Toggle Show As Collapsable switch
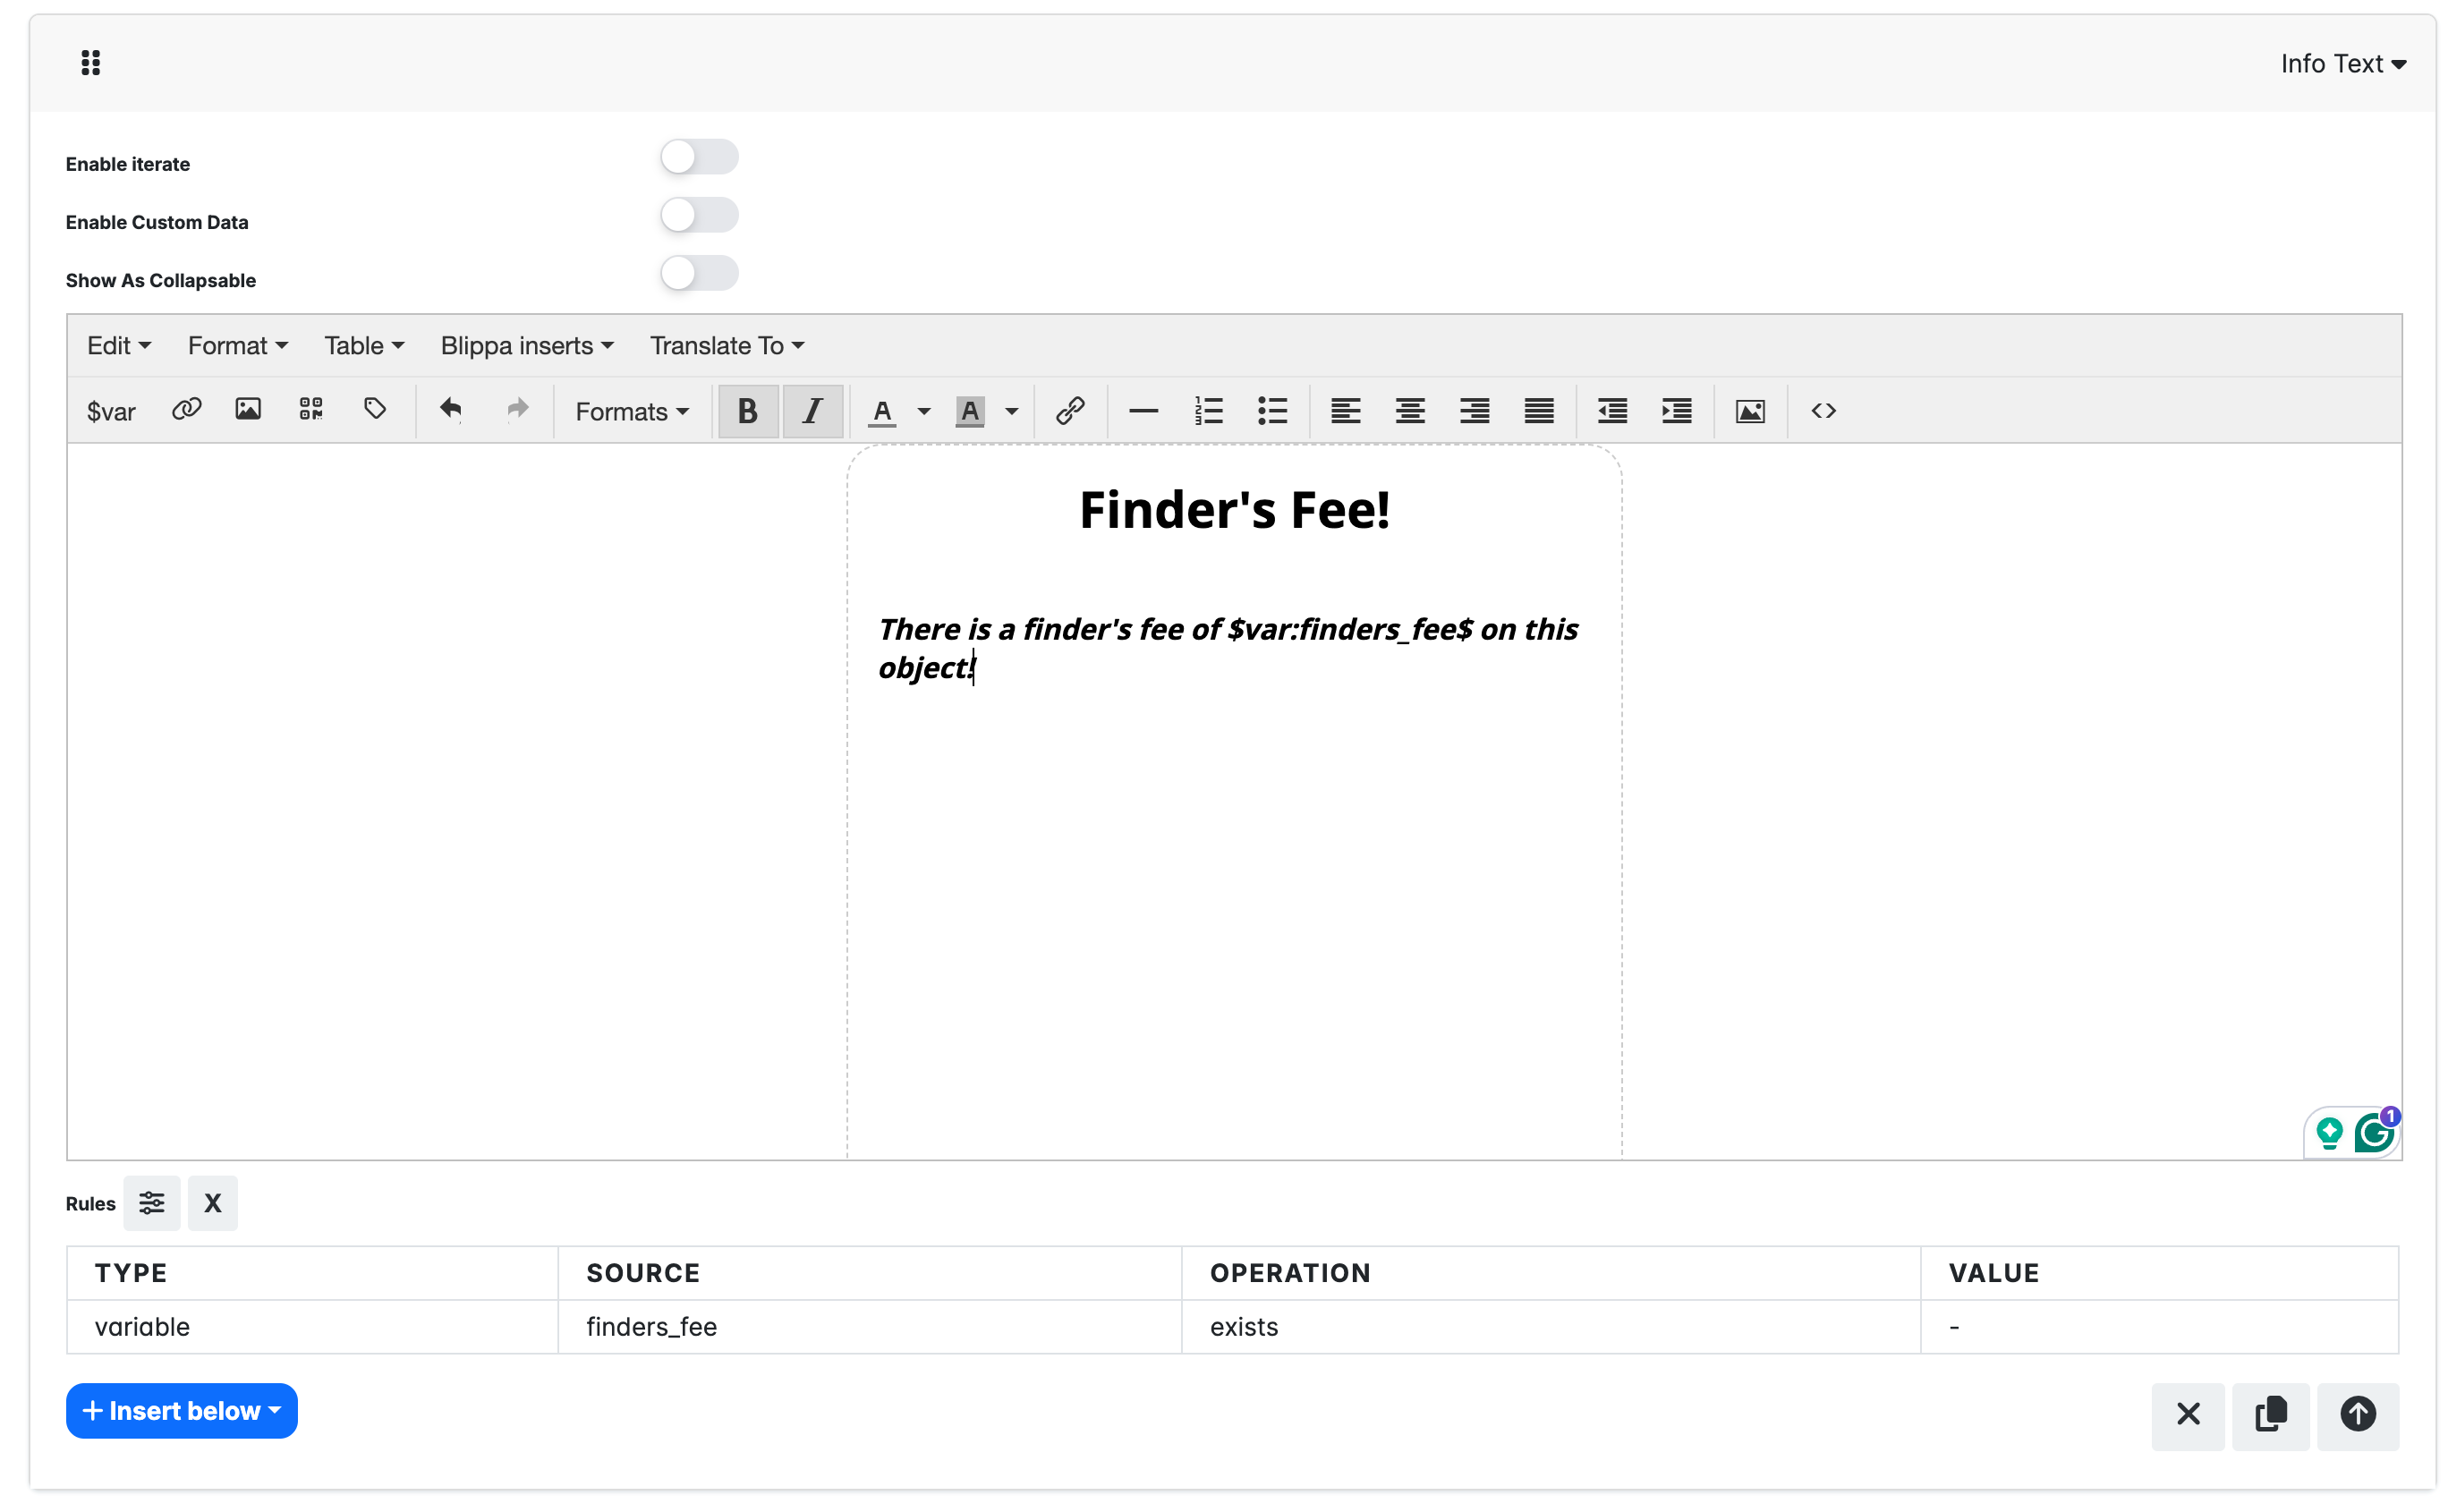Viewport: 2448px width, 1512px height. point(699,273)
